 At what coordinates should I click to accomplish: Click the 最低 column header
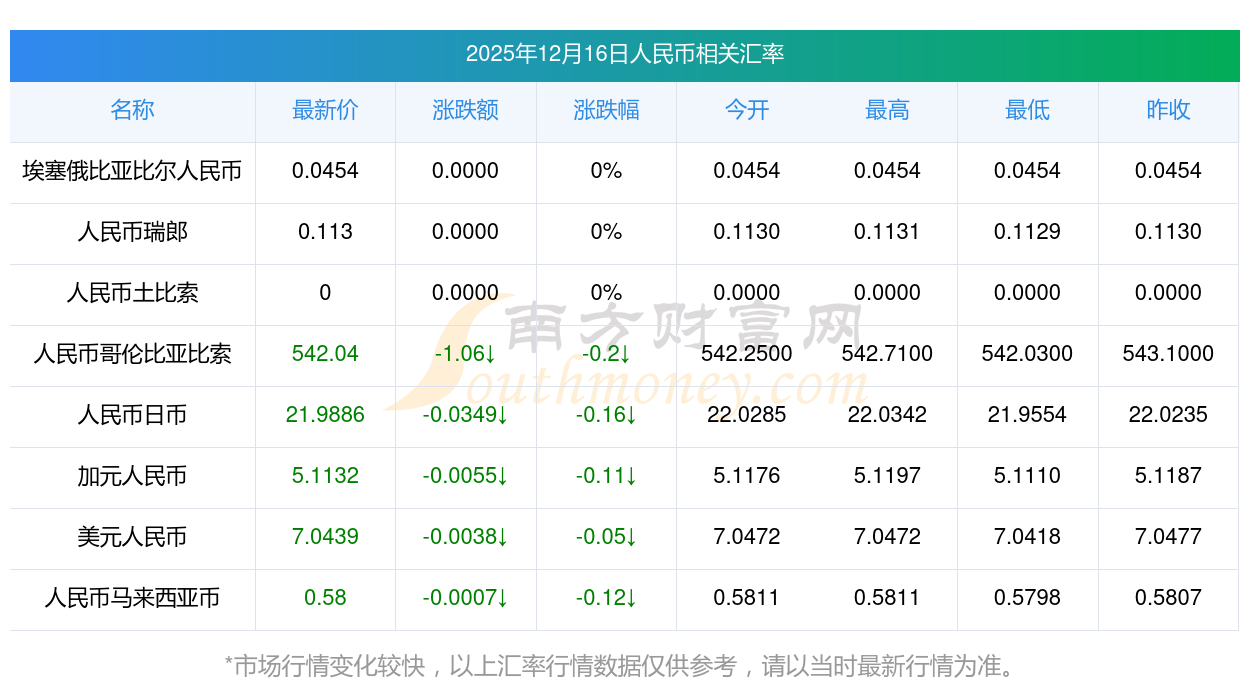[1027, 110]
